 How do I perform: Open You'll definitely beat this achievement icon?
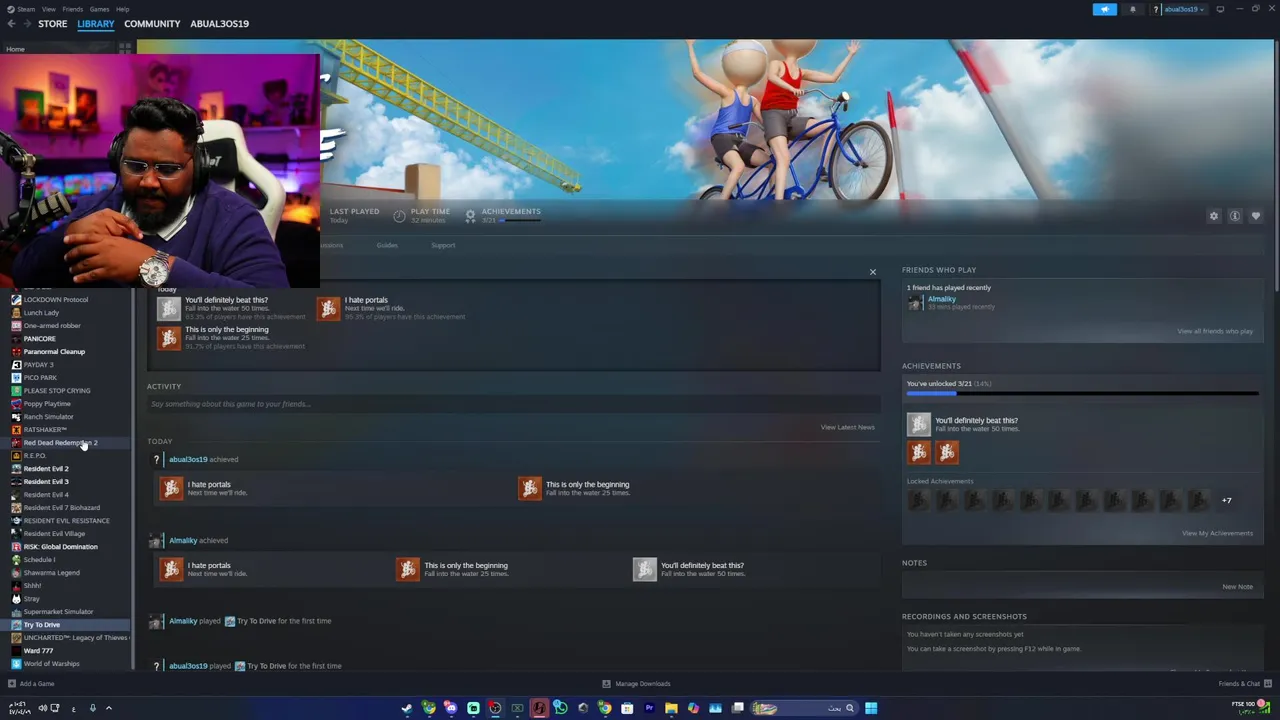pyautogui.click(x=918, y=425)
